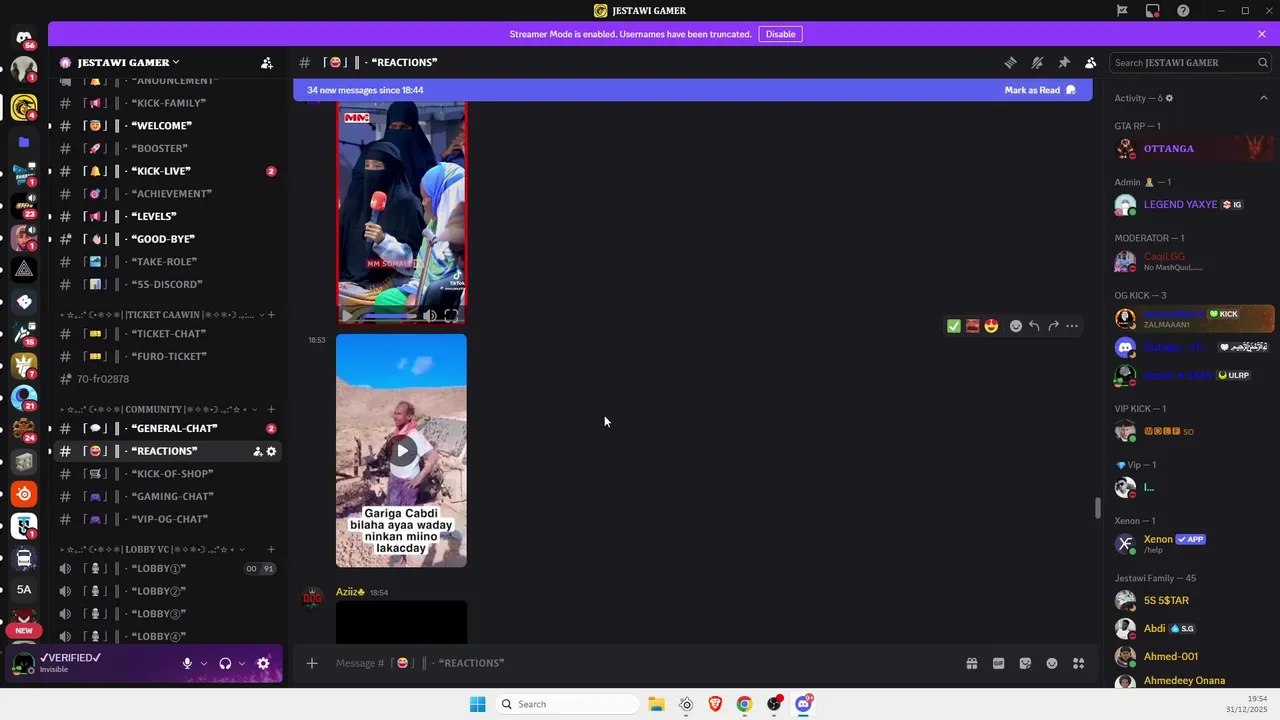The image size is (1280, 720).
Task: Open File Explorer from taskbar
Action: tap(656, 704)
